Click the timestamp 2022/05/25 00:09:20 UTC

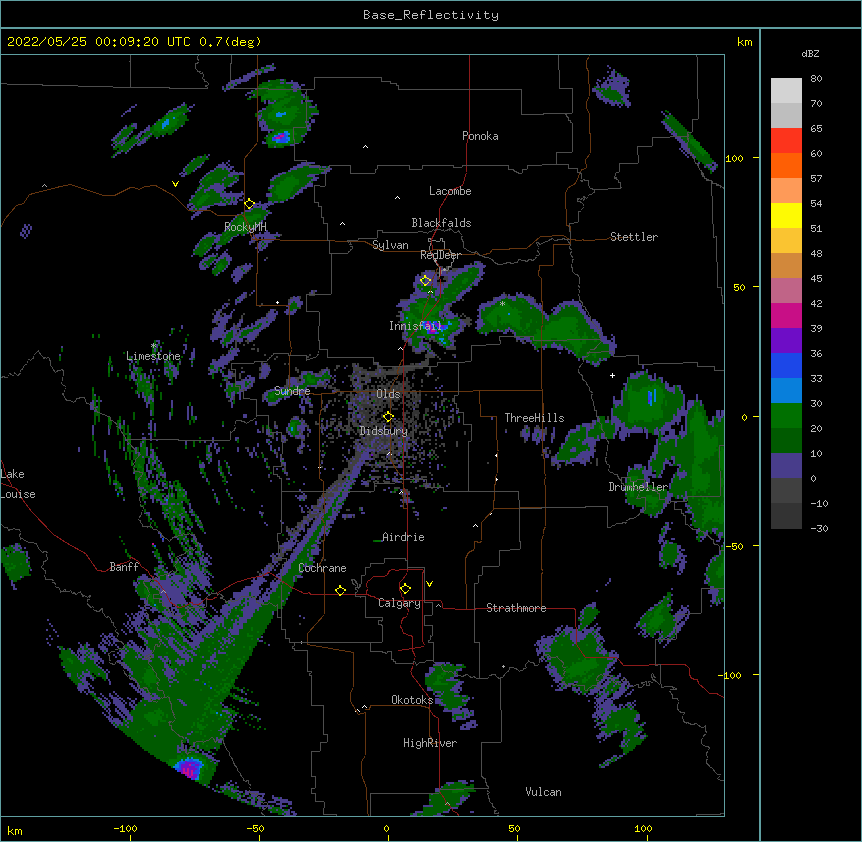[x=99, y=42]
